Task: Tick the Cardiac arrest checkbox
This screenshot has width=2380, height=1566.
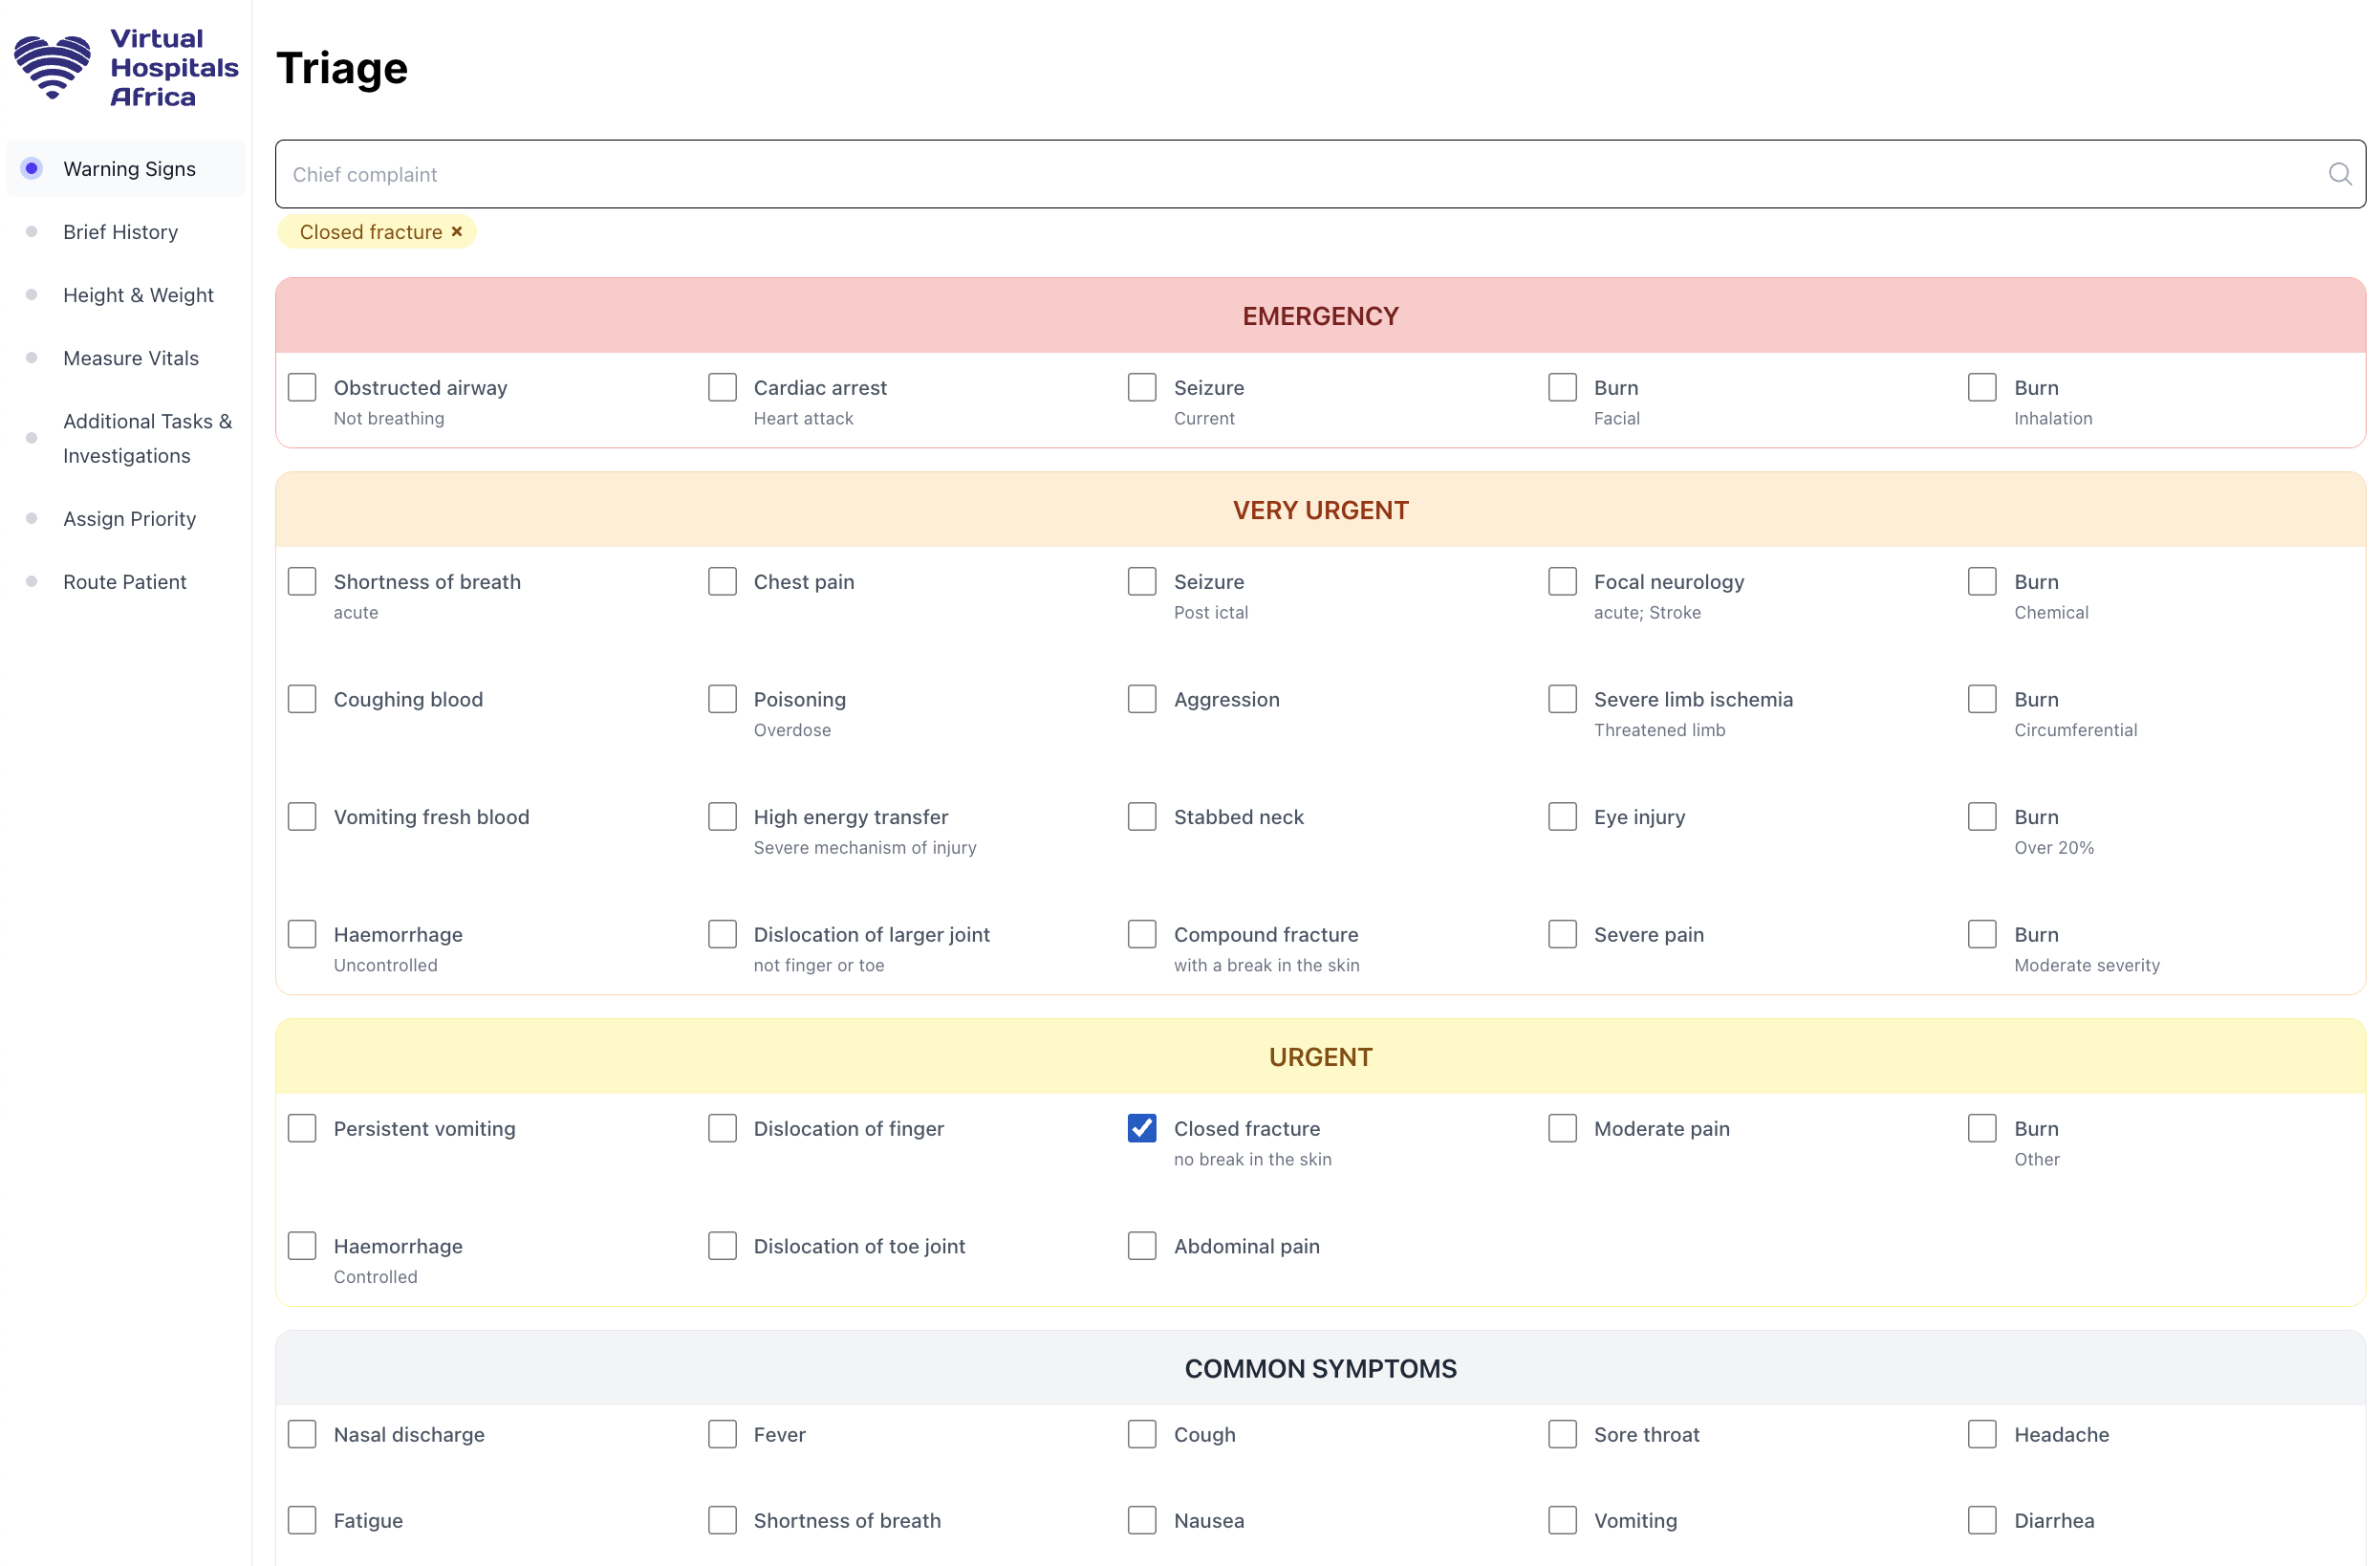Action: point(722,387)
